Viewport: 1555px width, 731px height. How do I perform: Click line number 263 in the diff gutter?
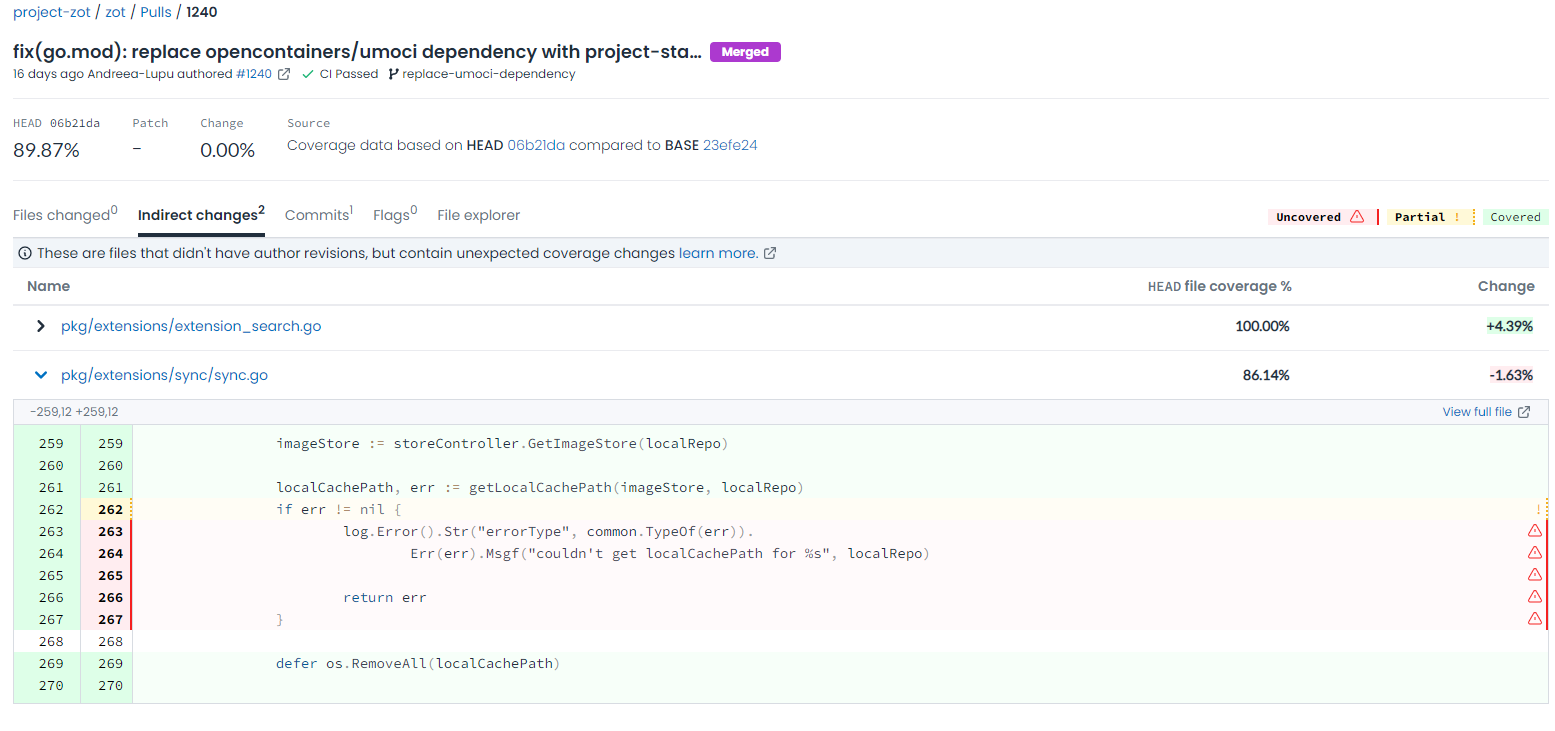(x=108, y=530)
